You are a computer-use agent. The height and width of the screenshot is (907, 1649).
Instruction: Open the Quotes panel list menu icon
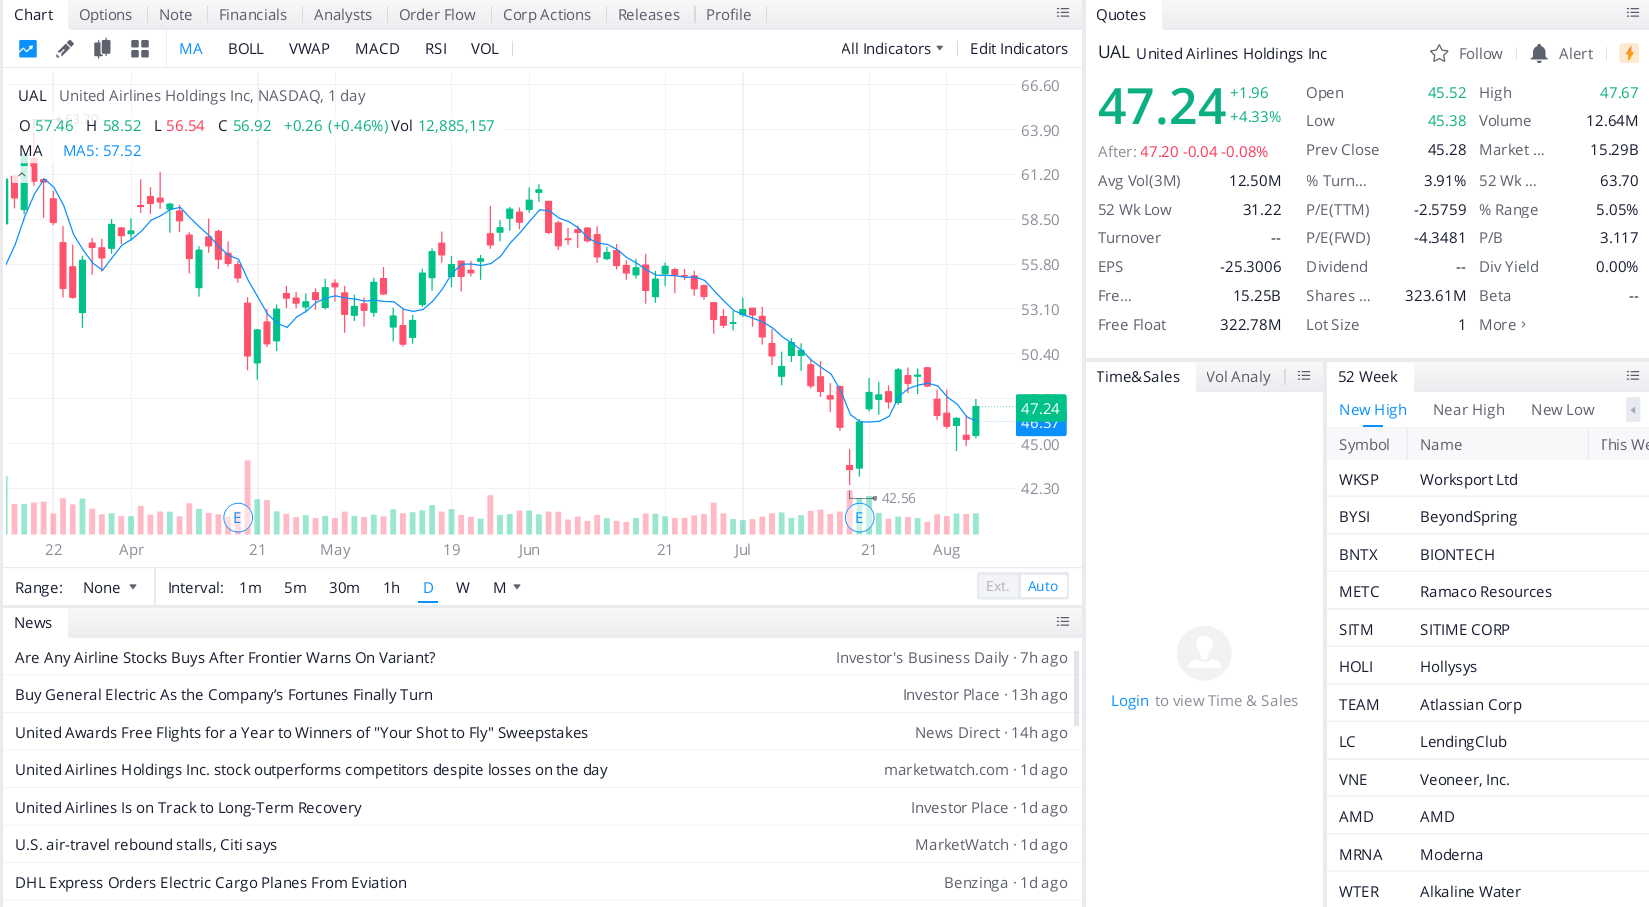(1633, 13)
